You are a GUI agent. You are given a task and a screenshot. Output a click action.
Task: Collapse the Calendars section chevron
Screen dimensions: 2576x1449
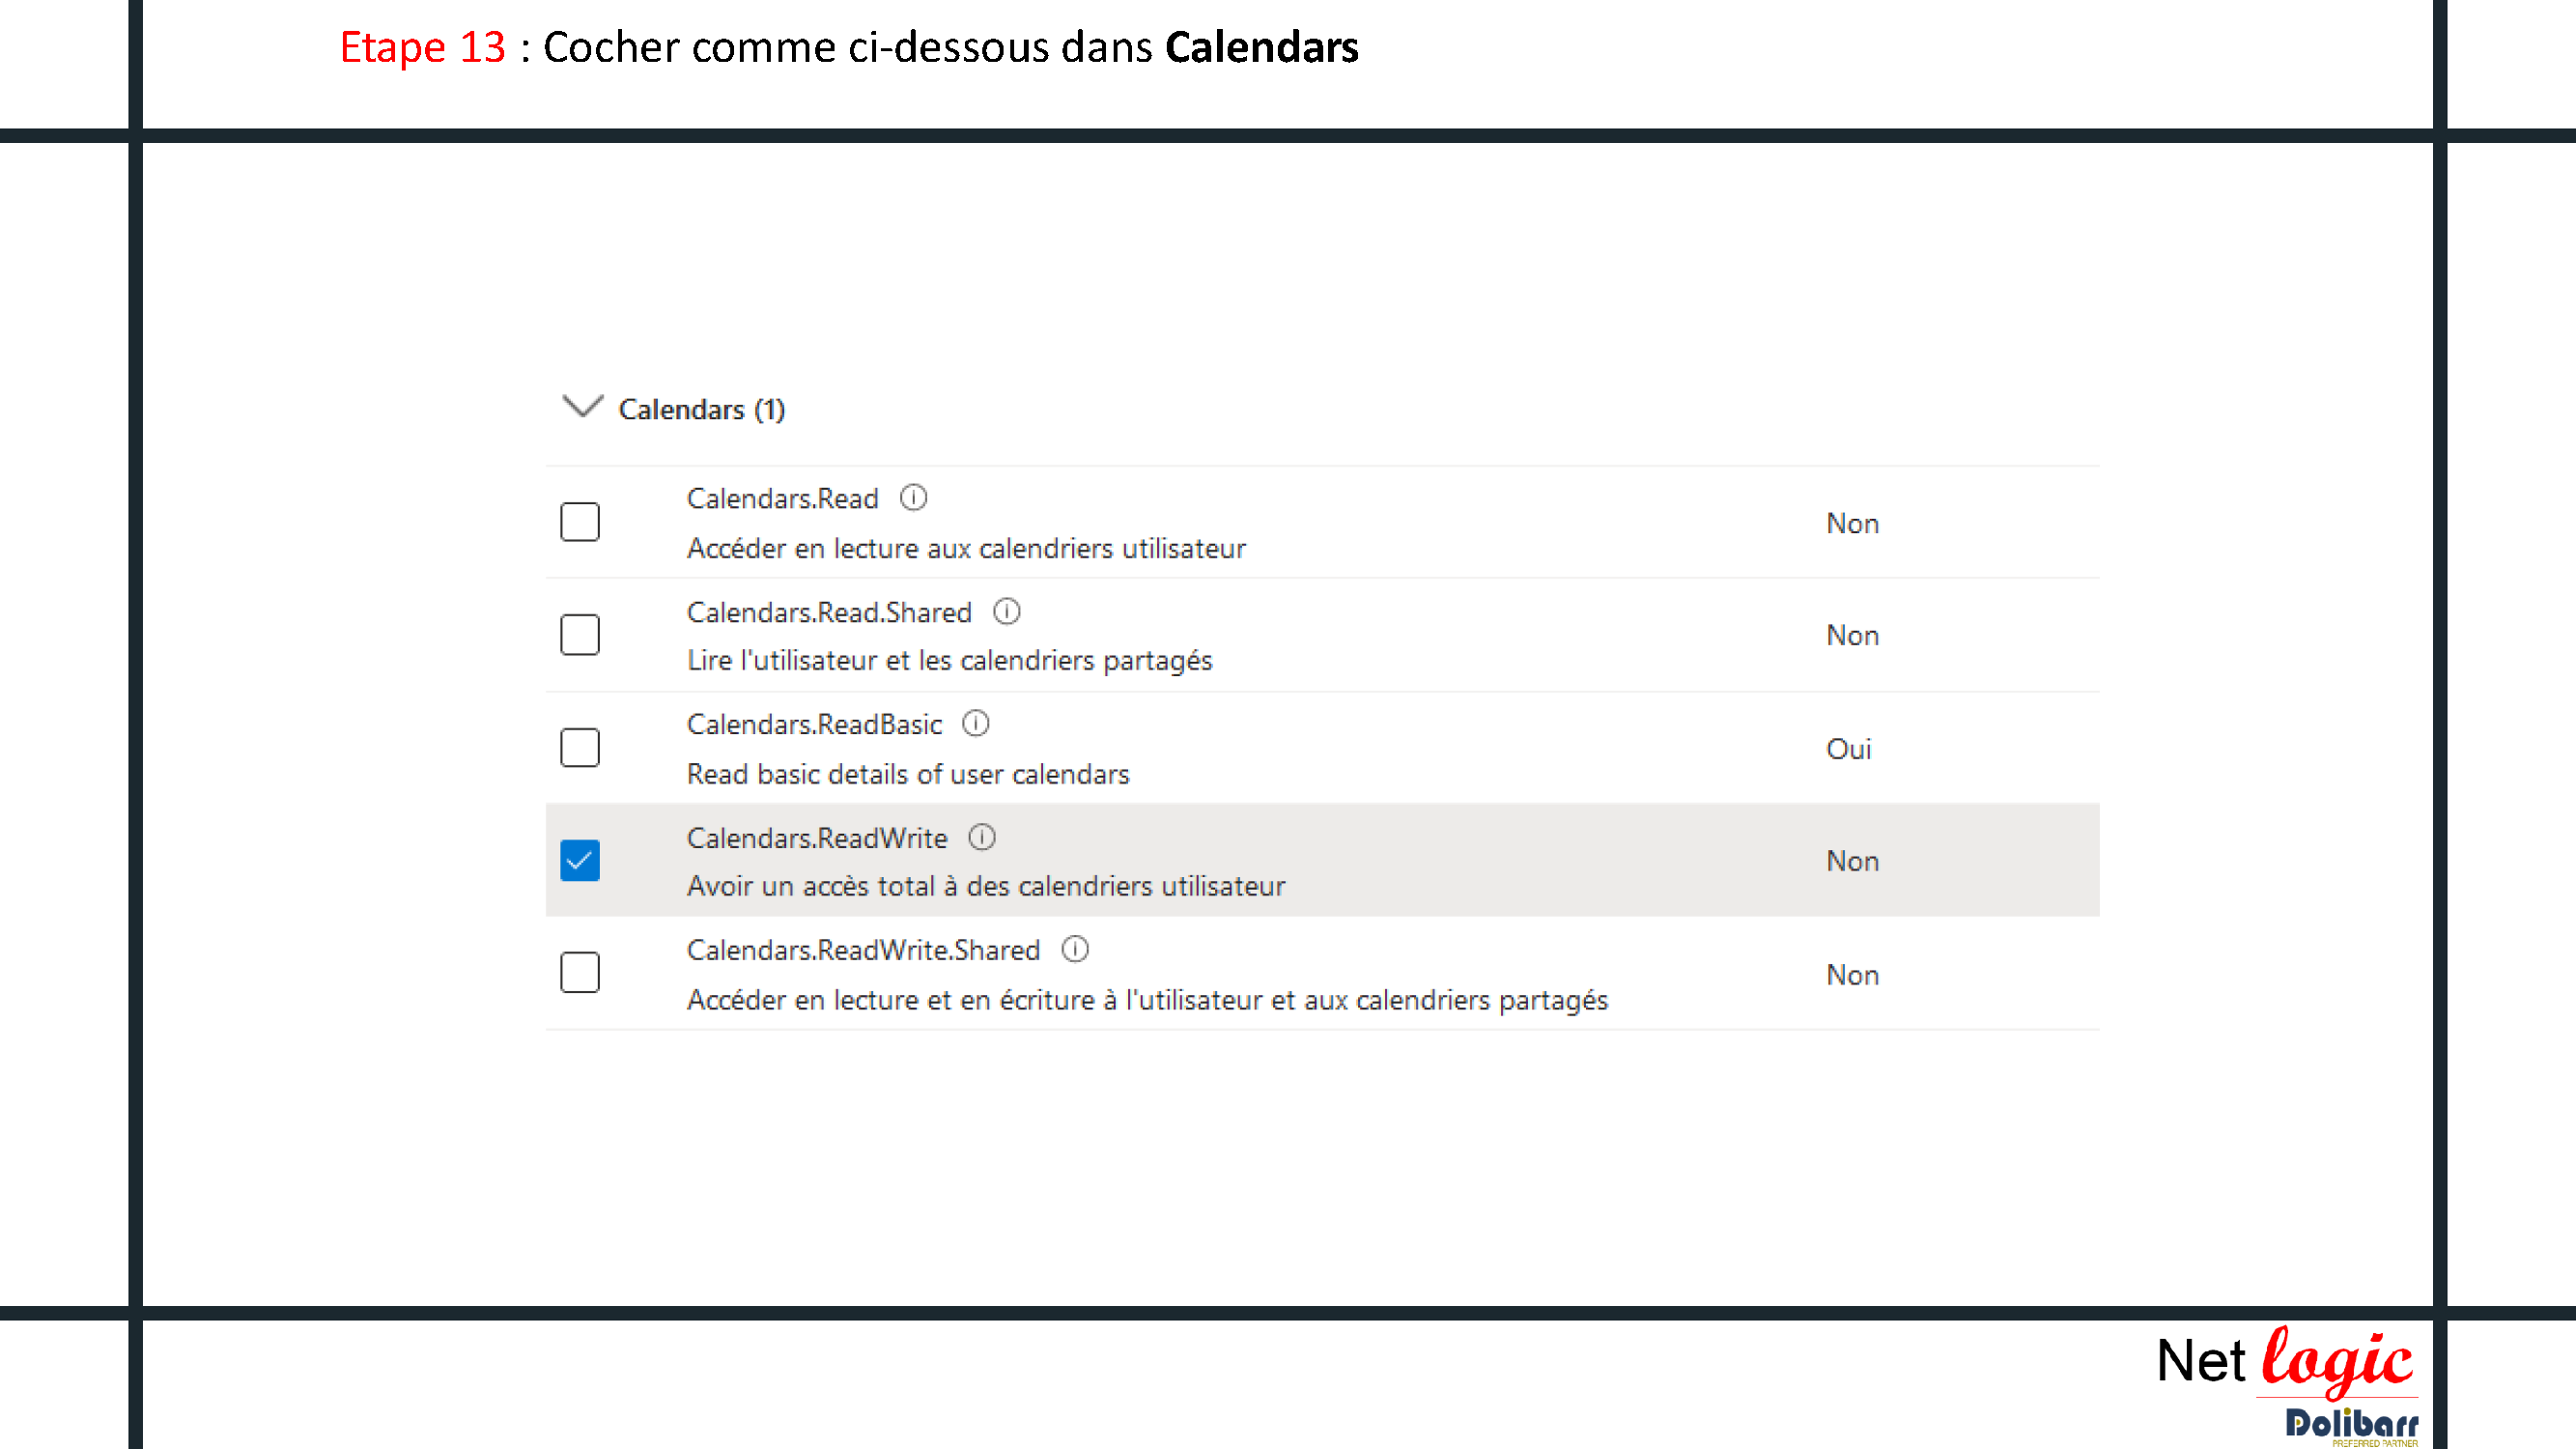(582, 406)
